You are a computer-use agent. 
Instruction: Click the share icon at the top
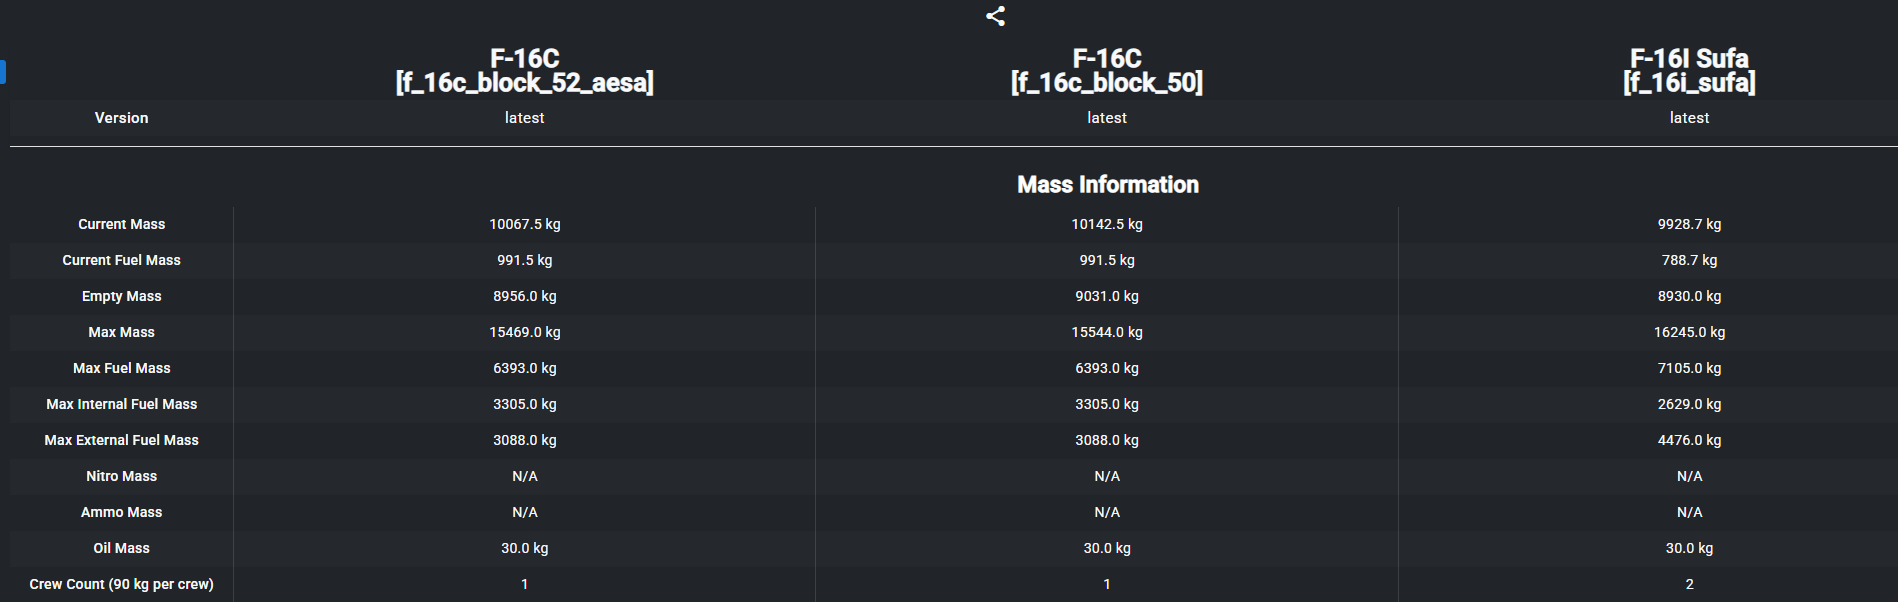pos(995,16)
